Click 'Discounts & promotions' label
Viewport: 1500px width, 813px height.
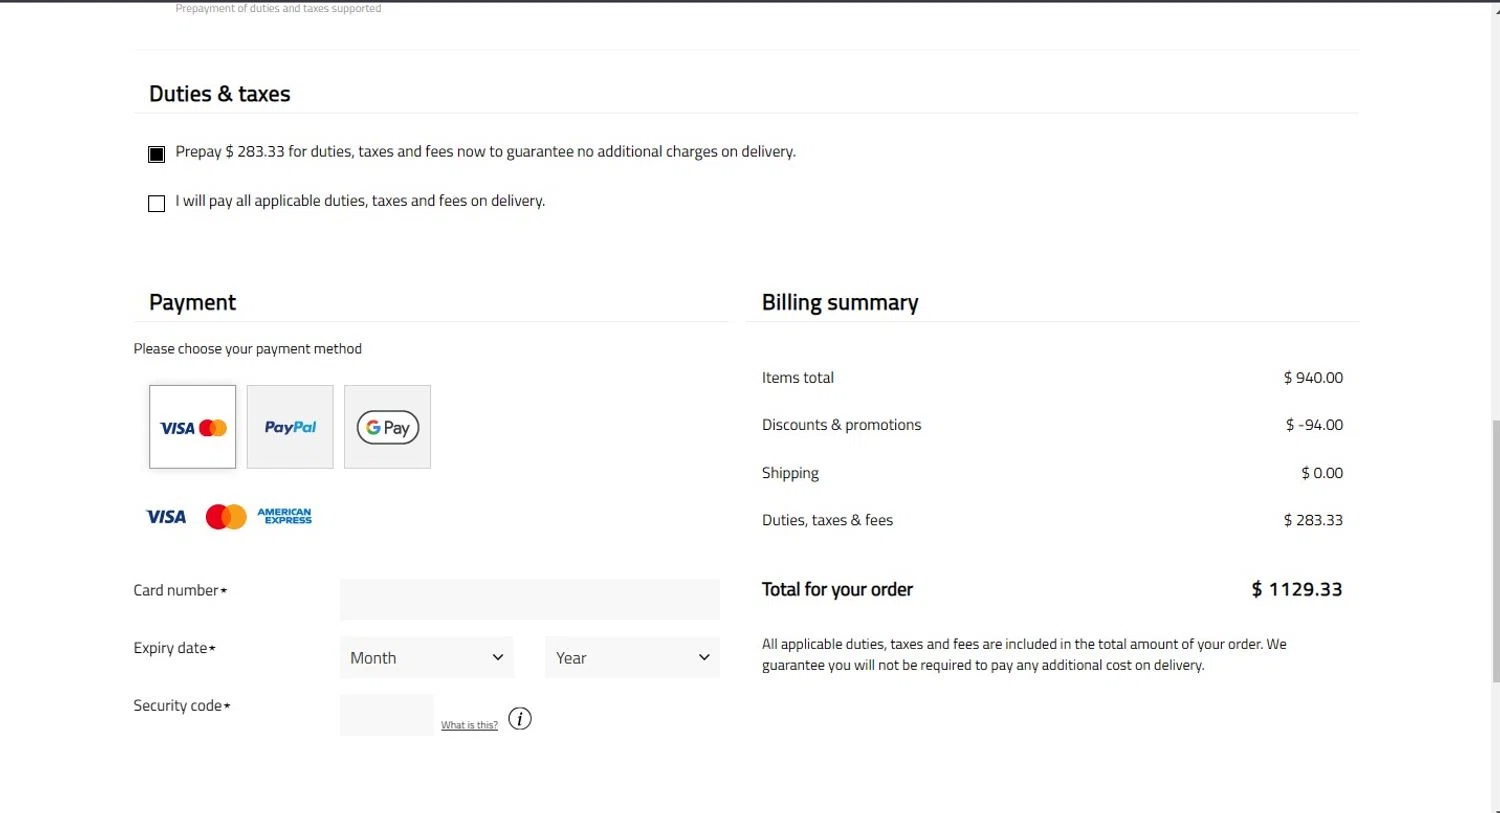pyautogui.click(x=841, y=425)
